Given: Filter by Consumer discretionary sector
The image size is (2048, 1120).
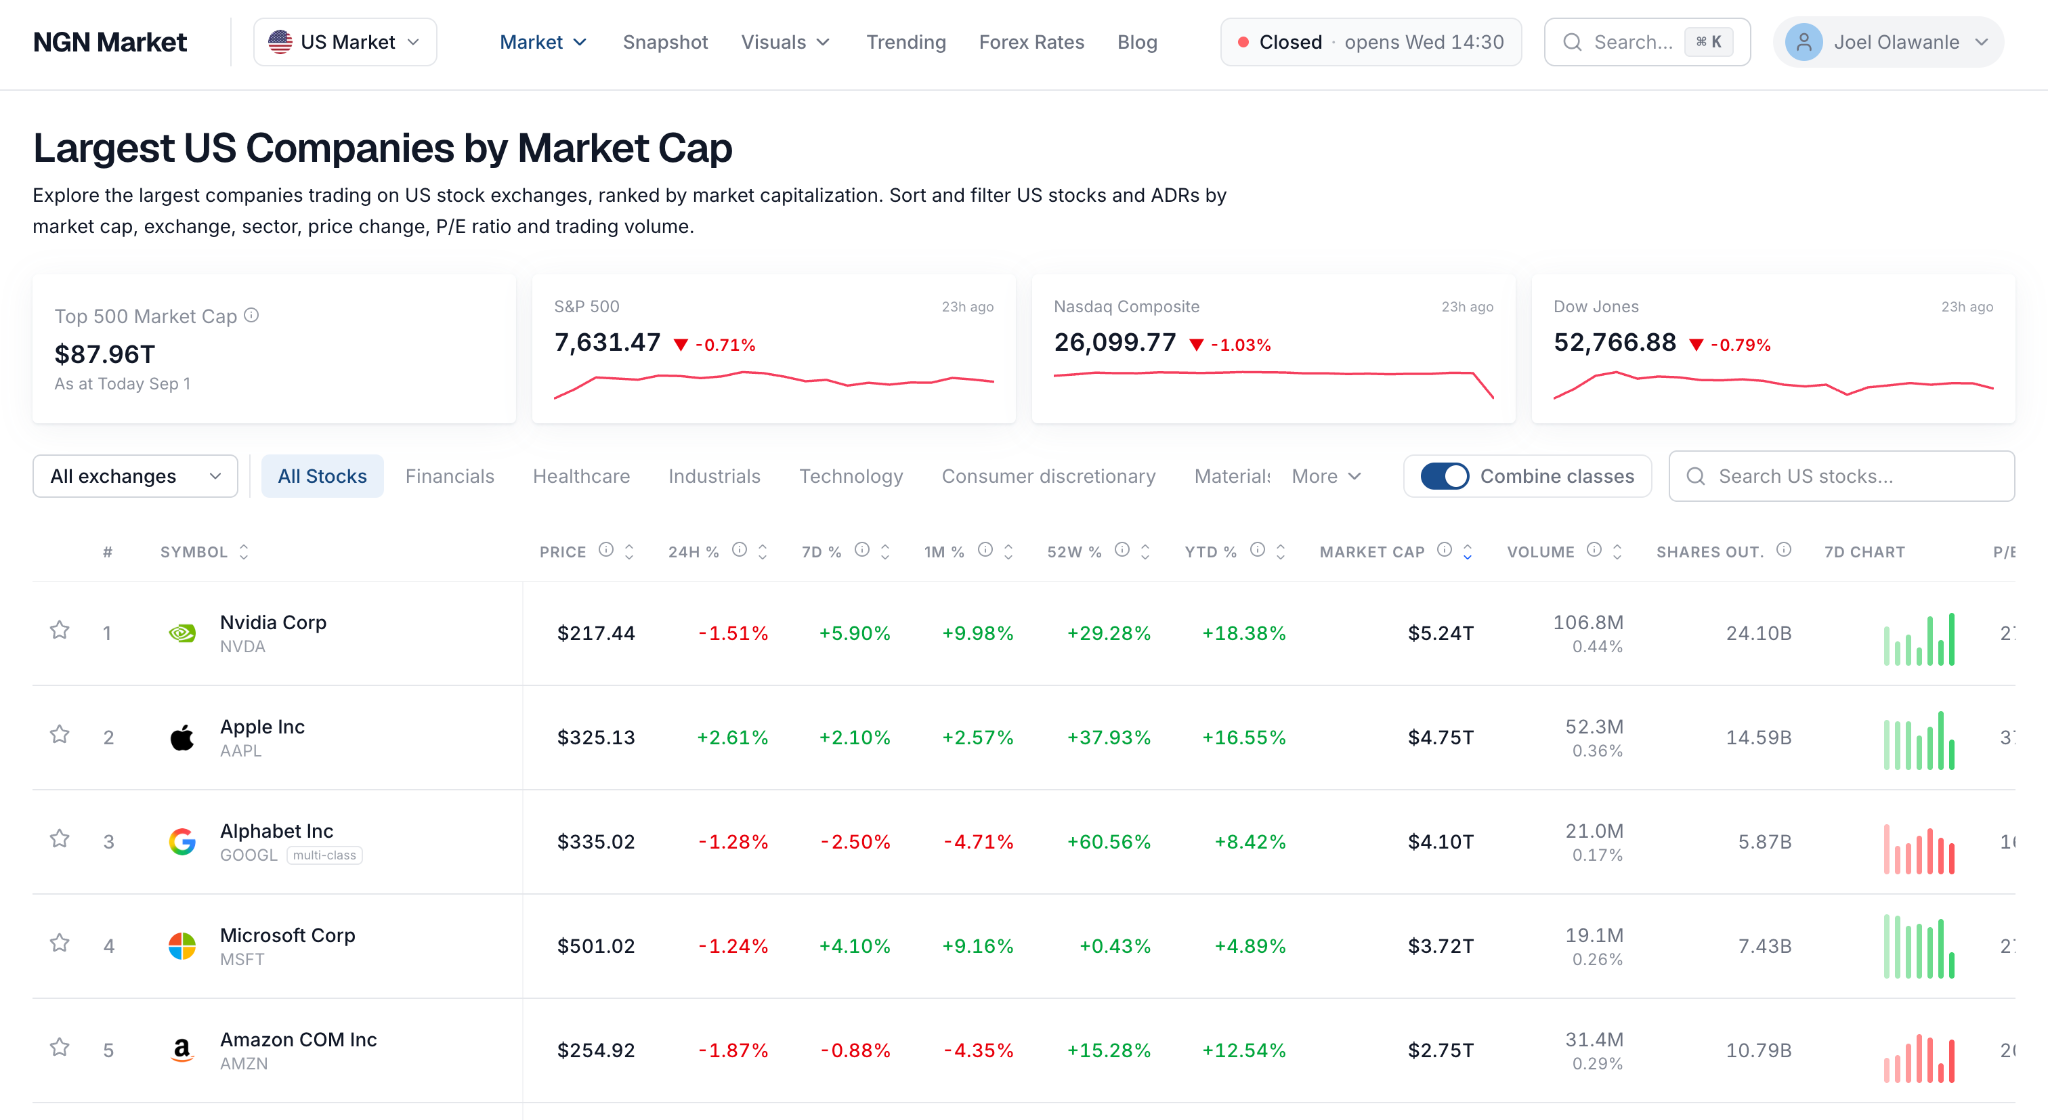Looking at the screenshot, I should point(1048,476).
